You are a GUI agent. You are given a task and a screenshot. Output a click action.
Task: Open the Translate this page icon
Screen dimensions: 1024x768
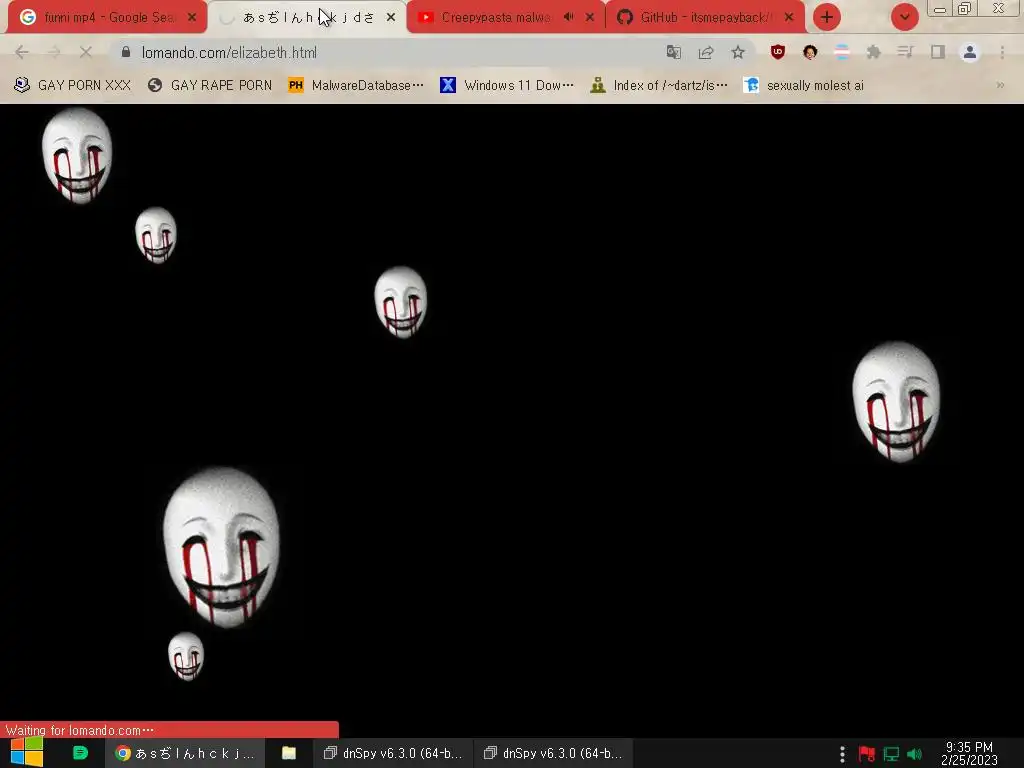673,52
